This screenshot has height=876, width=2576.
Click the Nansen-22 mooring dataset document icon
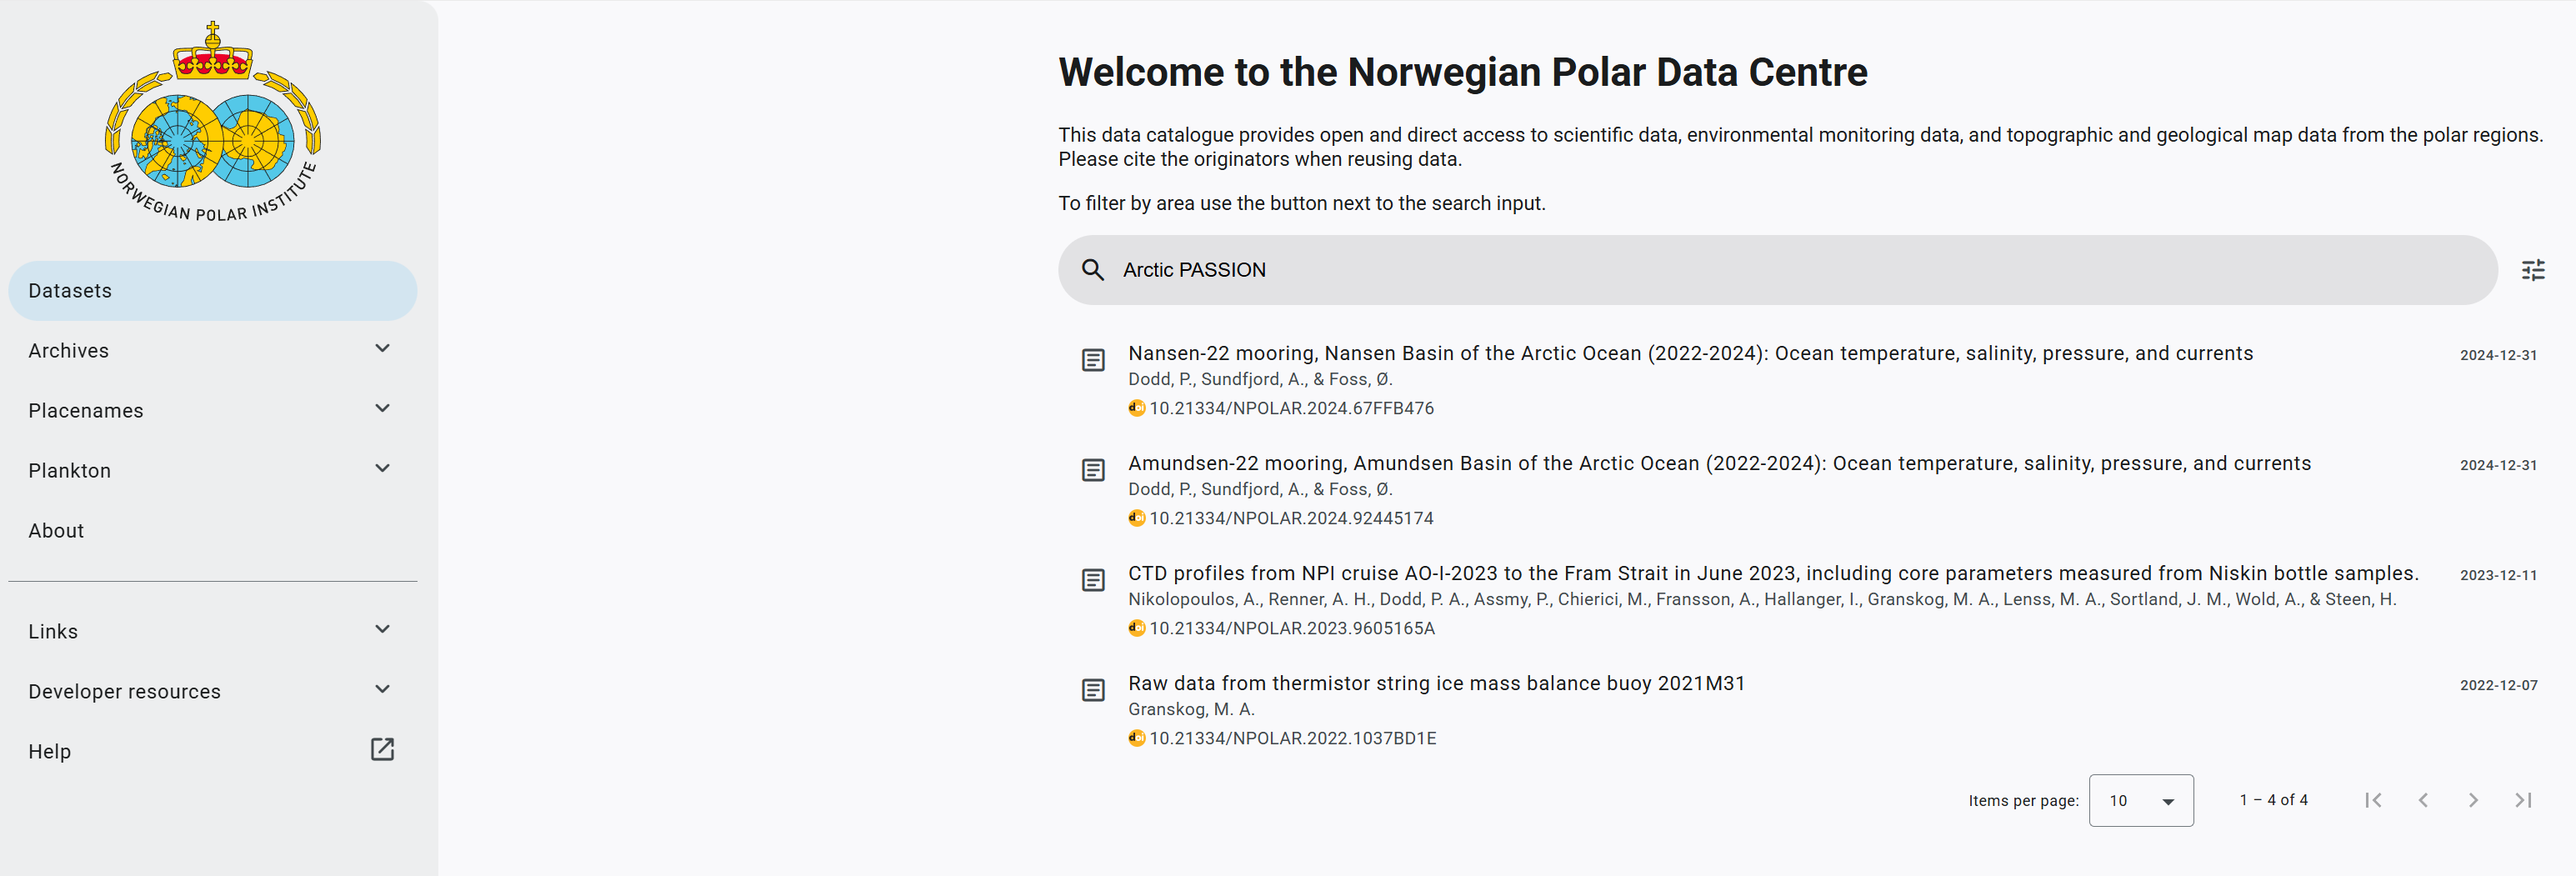(1093, 360)
